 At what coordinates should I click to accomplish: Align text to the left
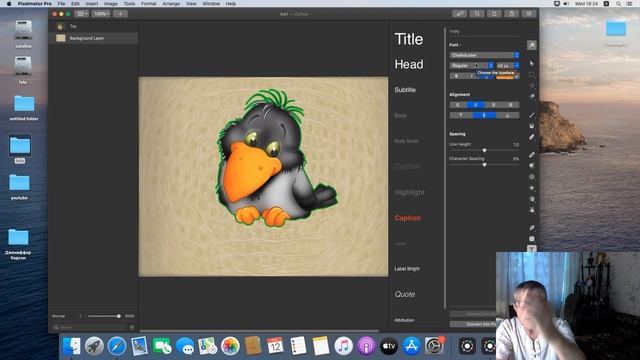458,105
